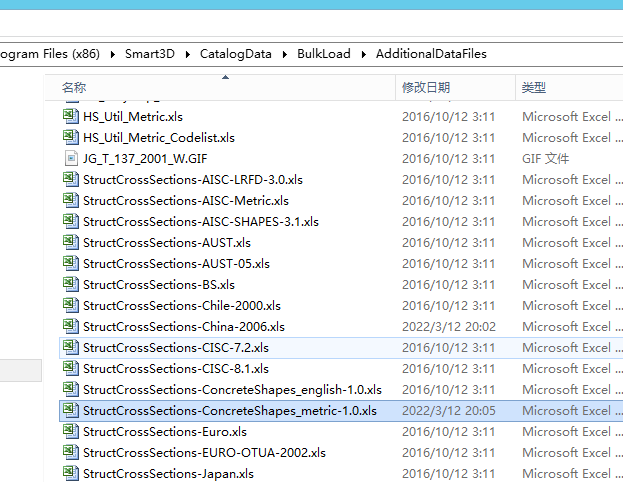Click the icon of StructCrossSections-AUST.xls
Image resolution: width=623 pixels, height=482 pixels.
point(71,242)
